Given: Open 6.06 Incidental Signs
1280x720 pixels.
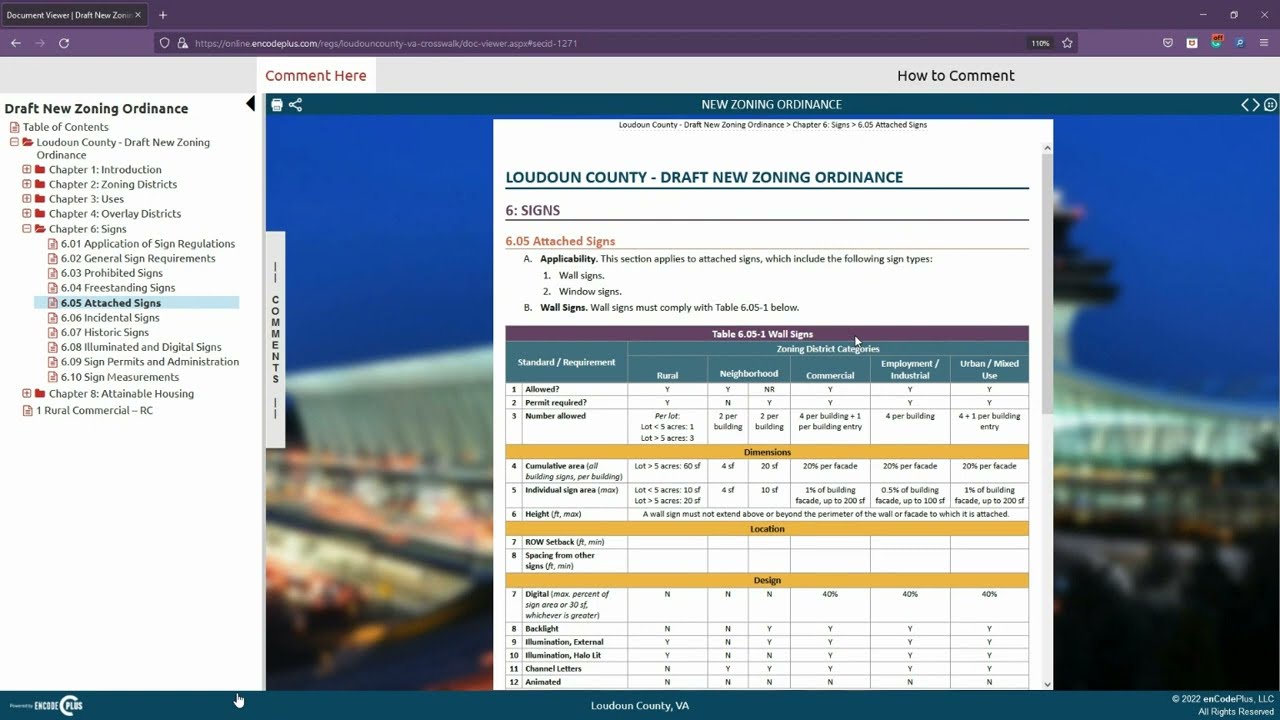Looking at the screenshot, I should [110, 318].
